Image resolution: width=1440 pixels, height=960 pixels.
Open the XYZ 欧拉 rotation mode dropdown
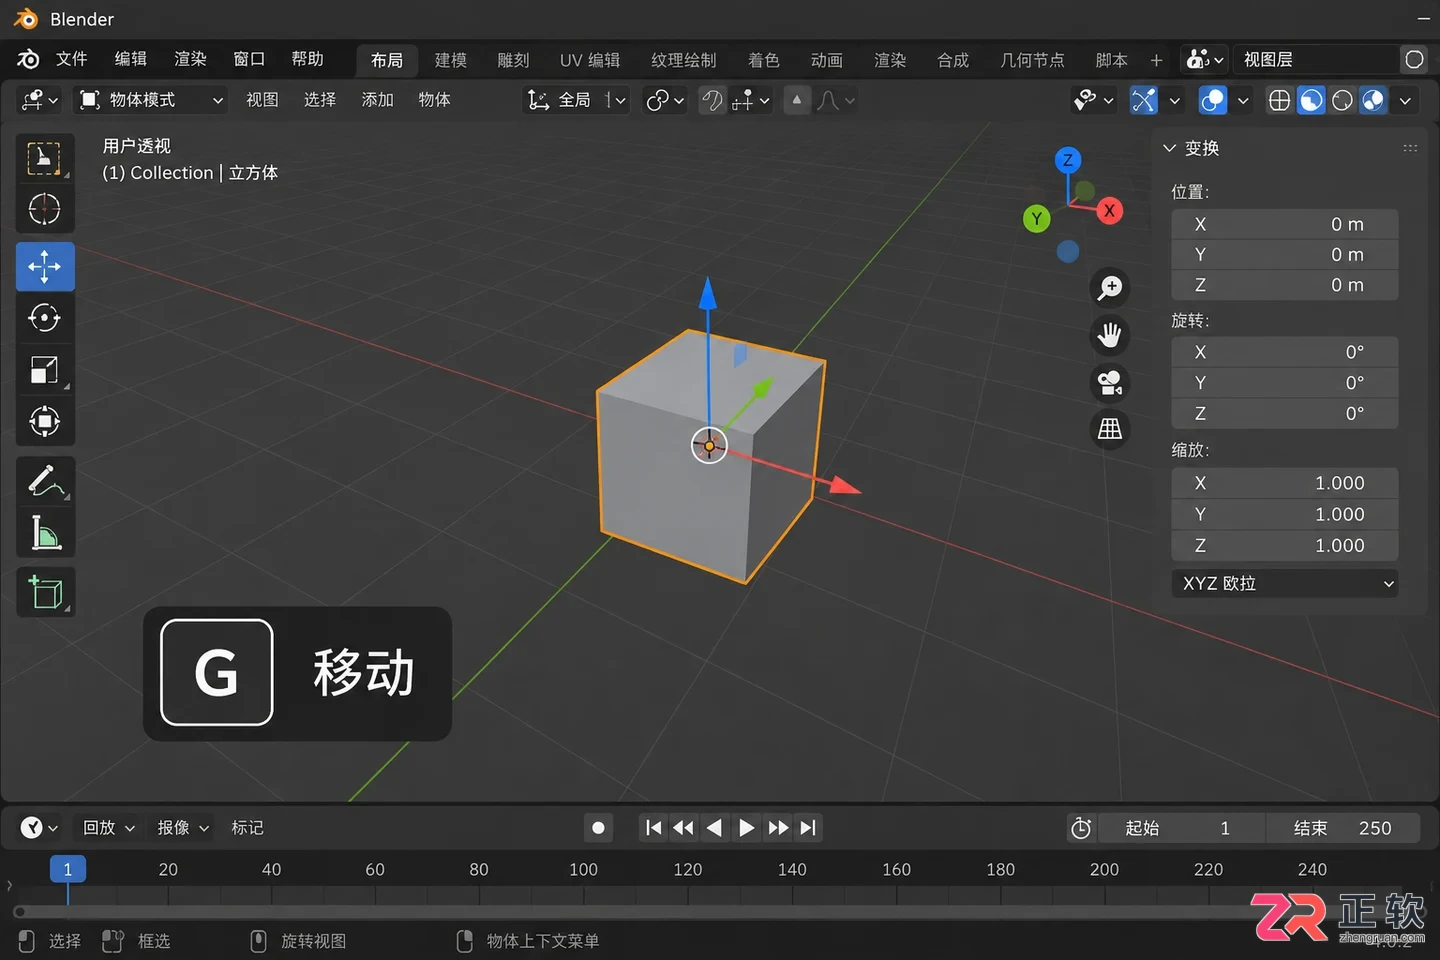(x=1285, y=584)
